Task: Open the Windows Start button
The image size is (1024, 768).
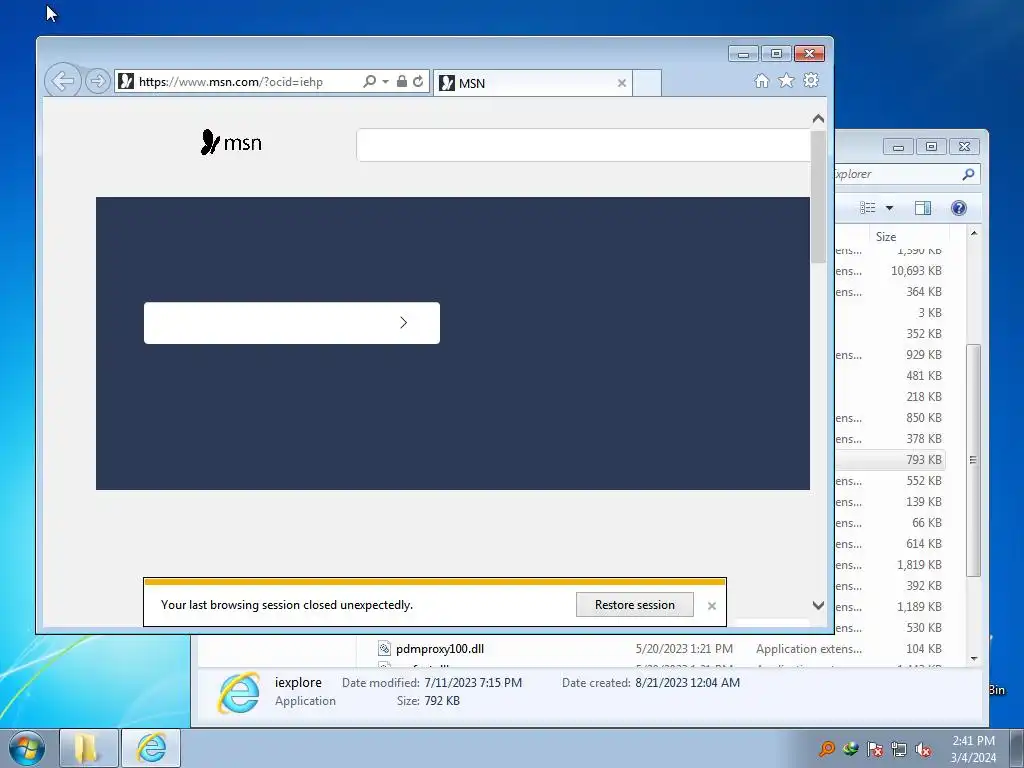Action: click(27, 748)
